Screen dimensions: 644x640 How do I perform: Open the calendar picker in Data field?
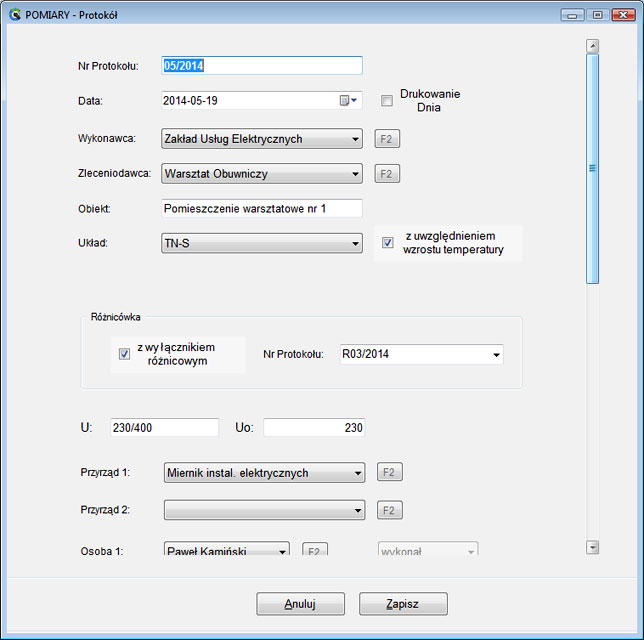pos(348,100)
